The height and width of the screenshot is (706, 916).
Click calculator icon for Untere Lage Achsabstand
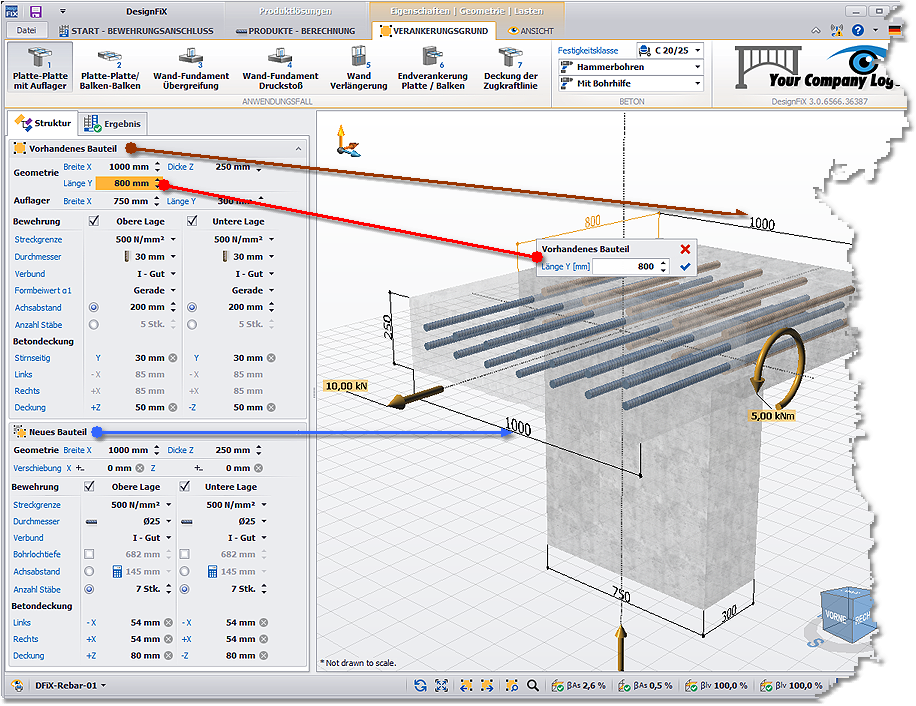pyautogui.click(x=212, y=572)
